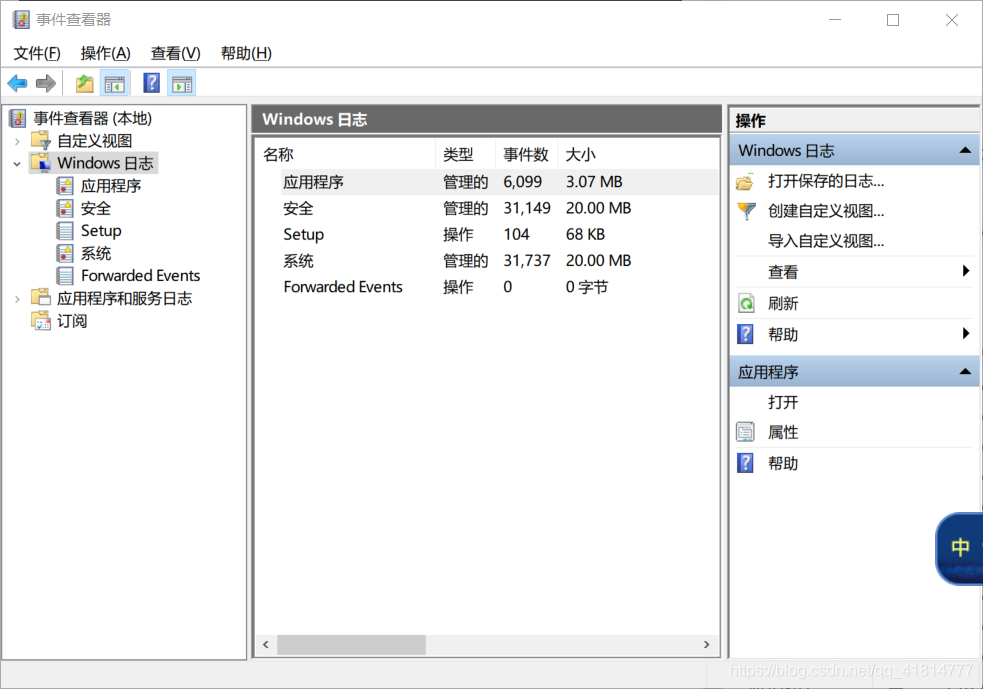Click the 自定义视图 folder icon

(41, 140)
